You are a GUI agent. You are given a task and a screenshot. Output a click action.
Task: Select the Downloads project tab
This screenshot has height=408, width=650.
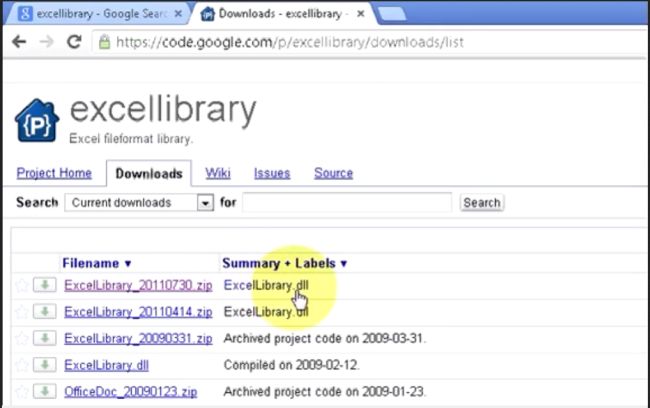tap(149, 174)
